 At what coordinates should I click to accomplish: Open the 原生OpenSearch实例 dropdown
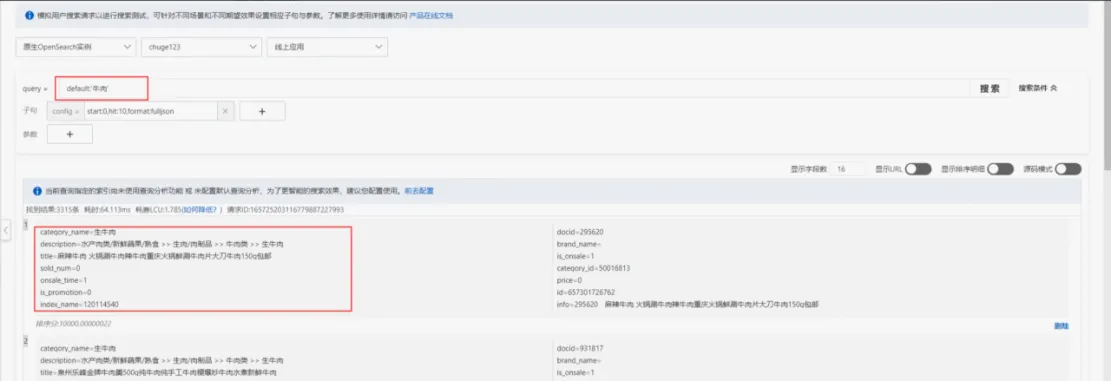[76, 47]
